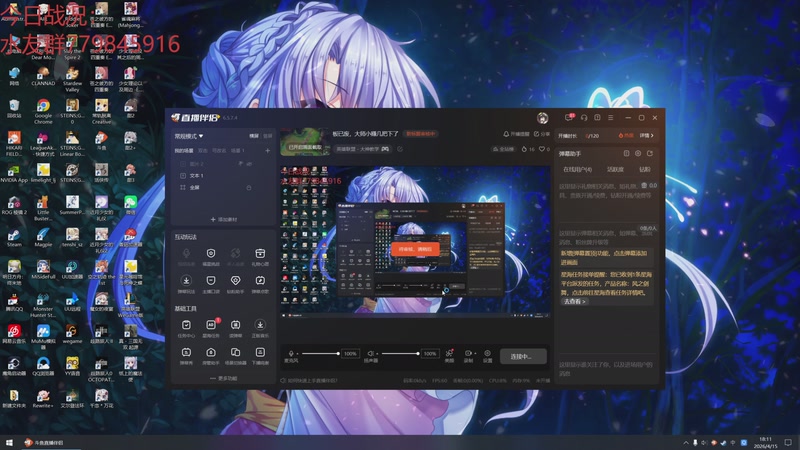Open the League of Legends category selector
Viewport: 800px width, 450px height.
coord(363,149)
